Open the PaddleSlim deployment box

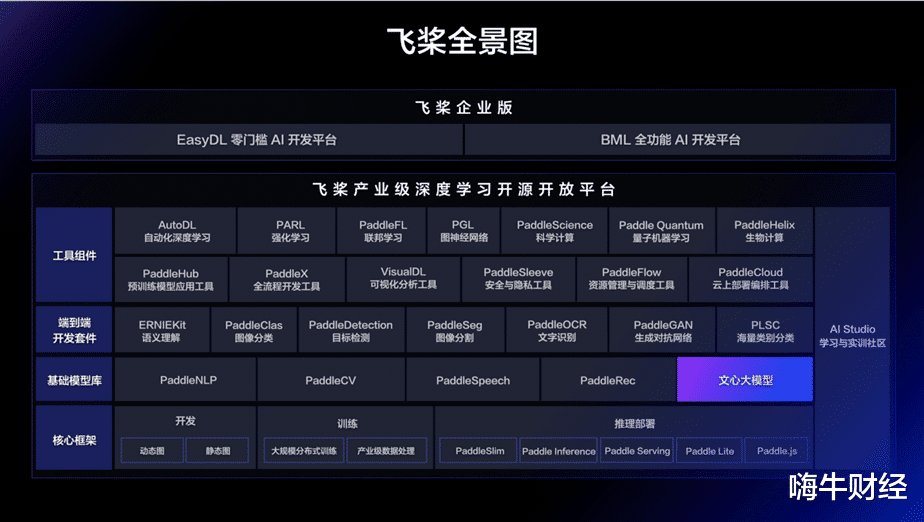[478, 451]
